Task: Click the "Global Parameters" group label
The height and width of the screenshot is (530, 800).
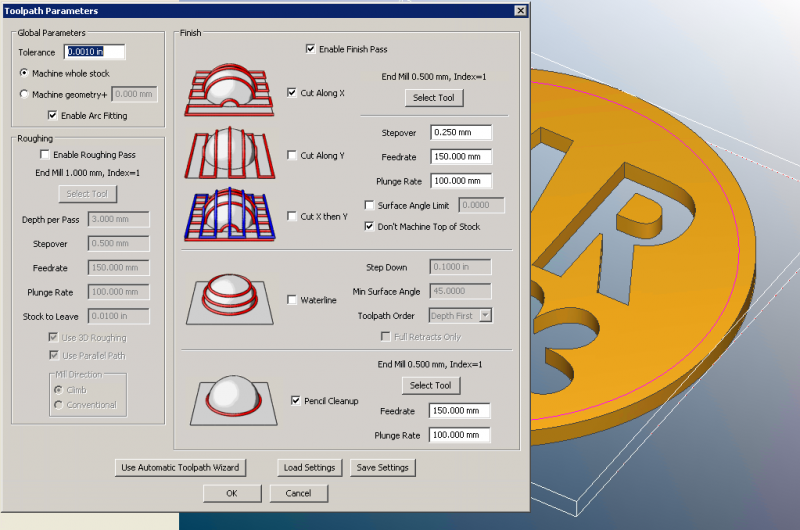Action: (52, 33)
